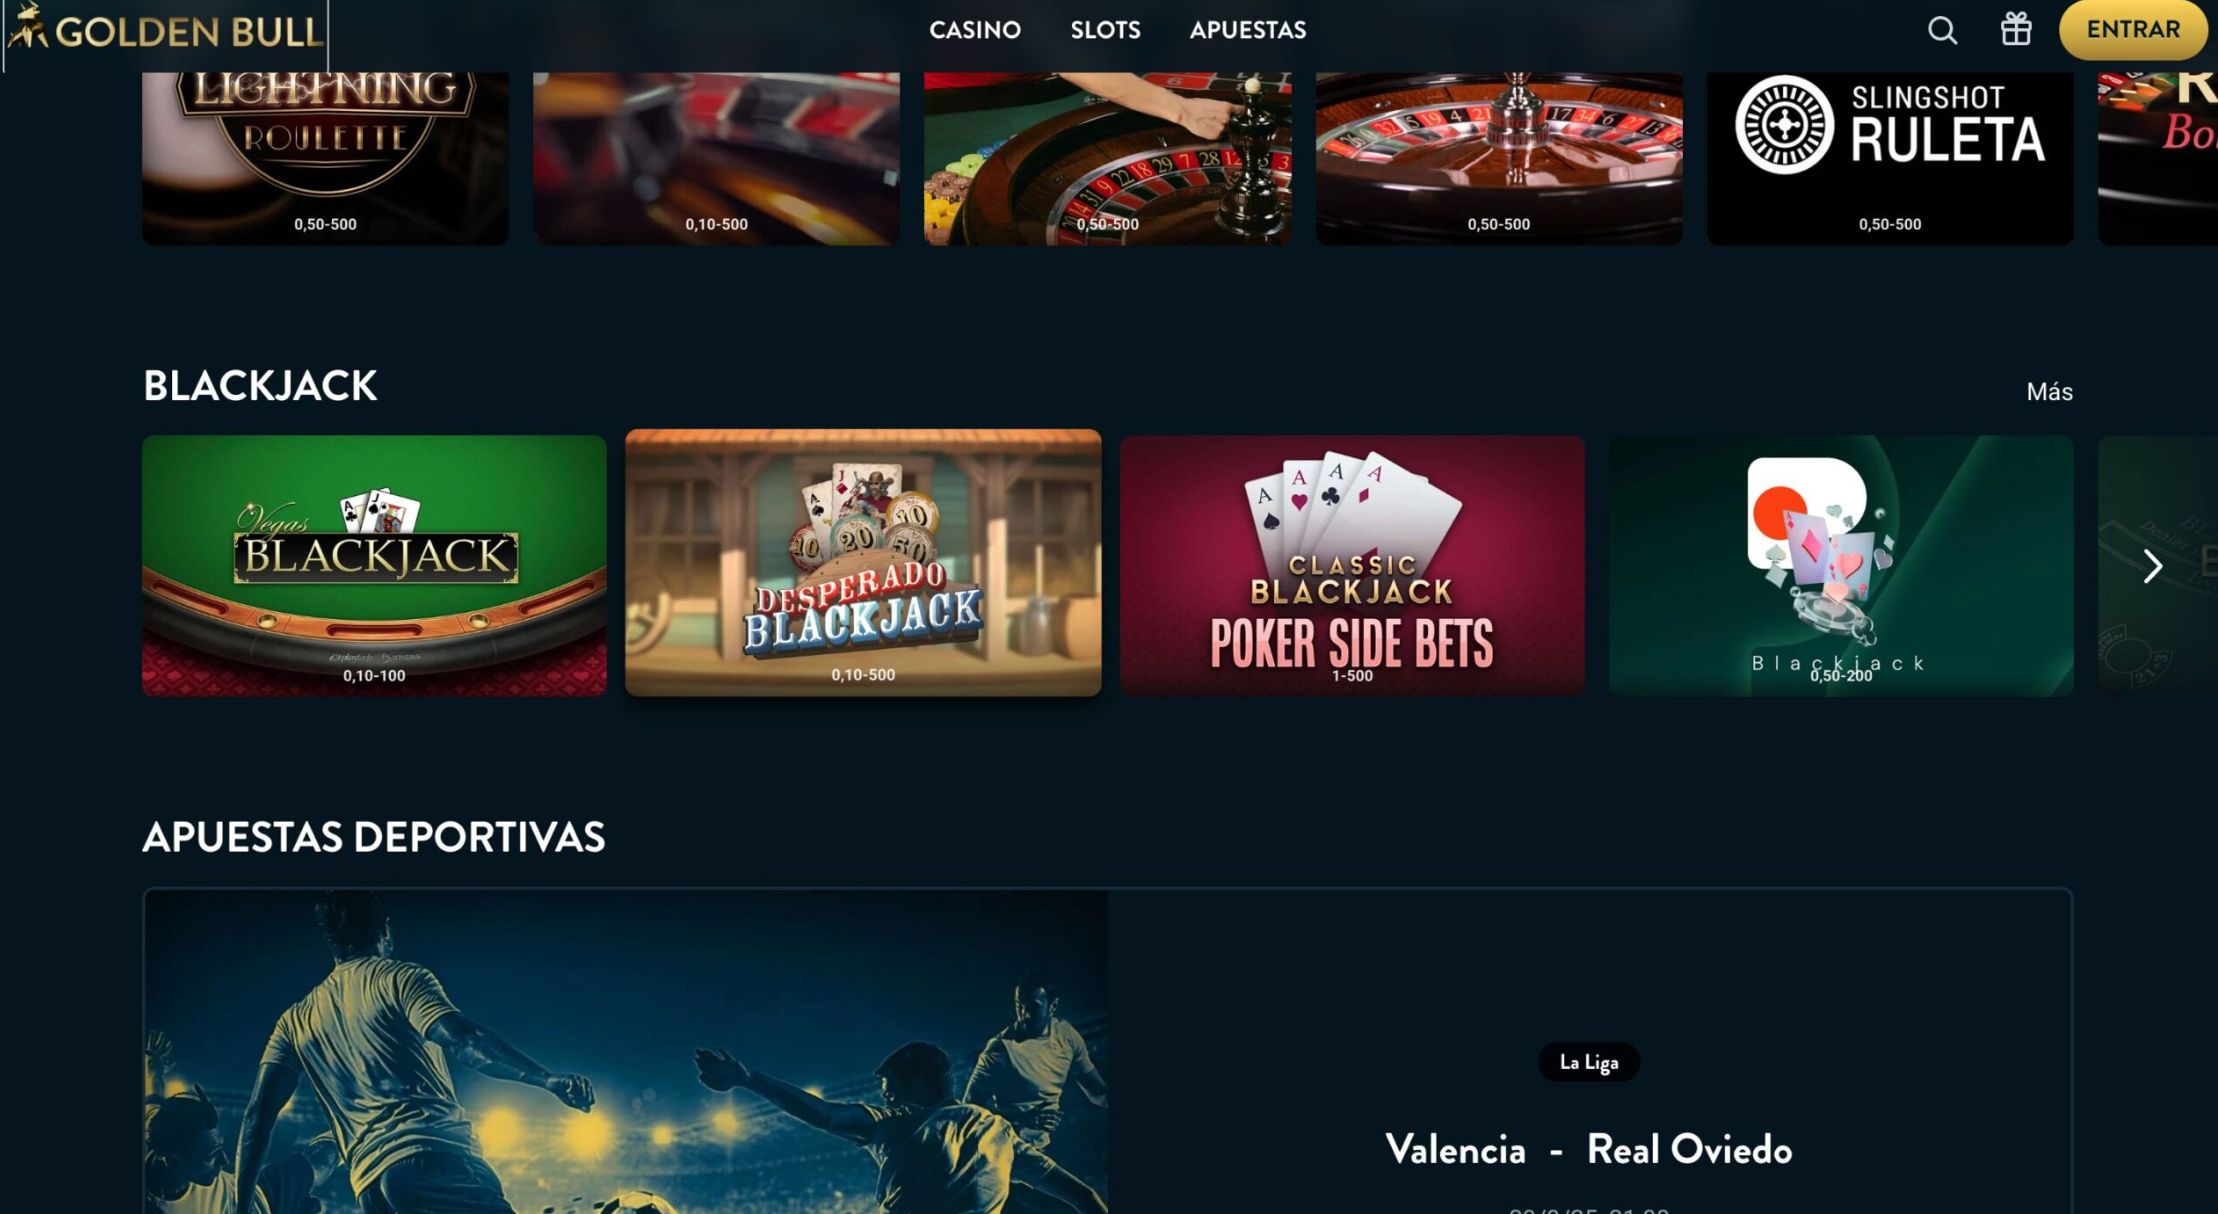Click the search magnifier icon
2218x1214 pixels.
pyautogui.click(x=1942, y=30)
